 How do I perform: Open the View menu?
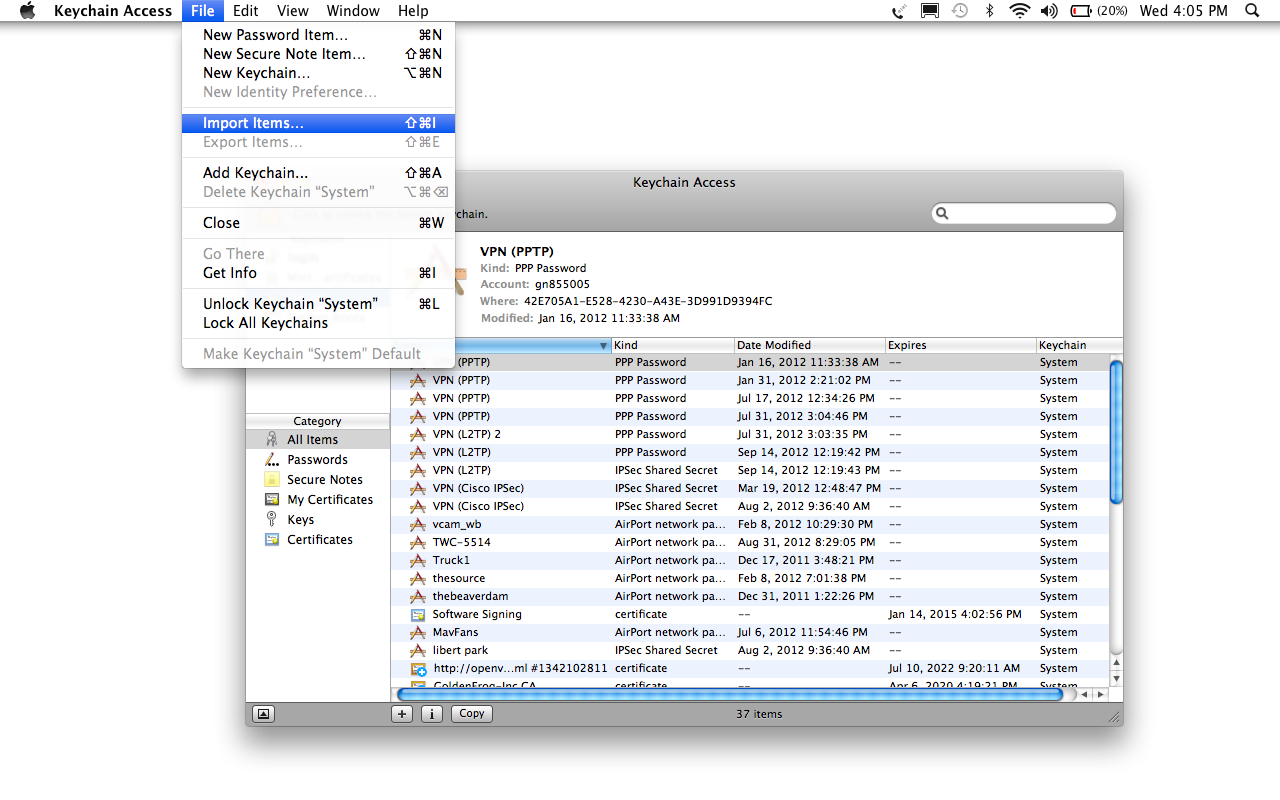click(292, 11)
